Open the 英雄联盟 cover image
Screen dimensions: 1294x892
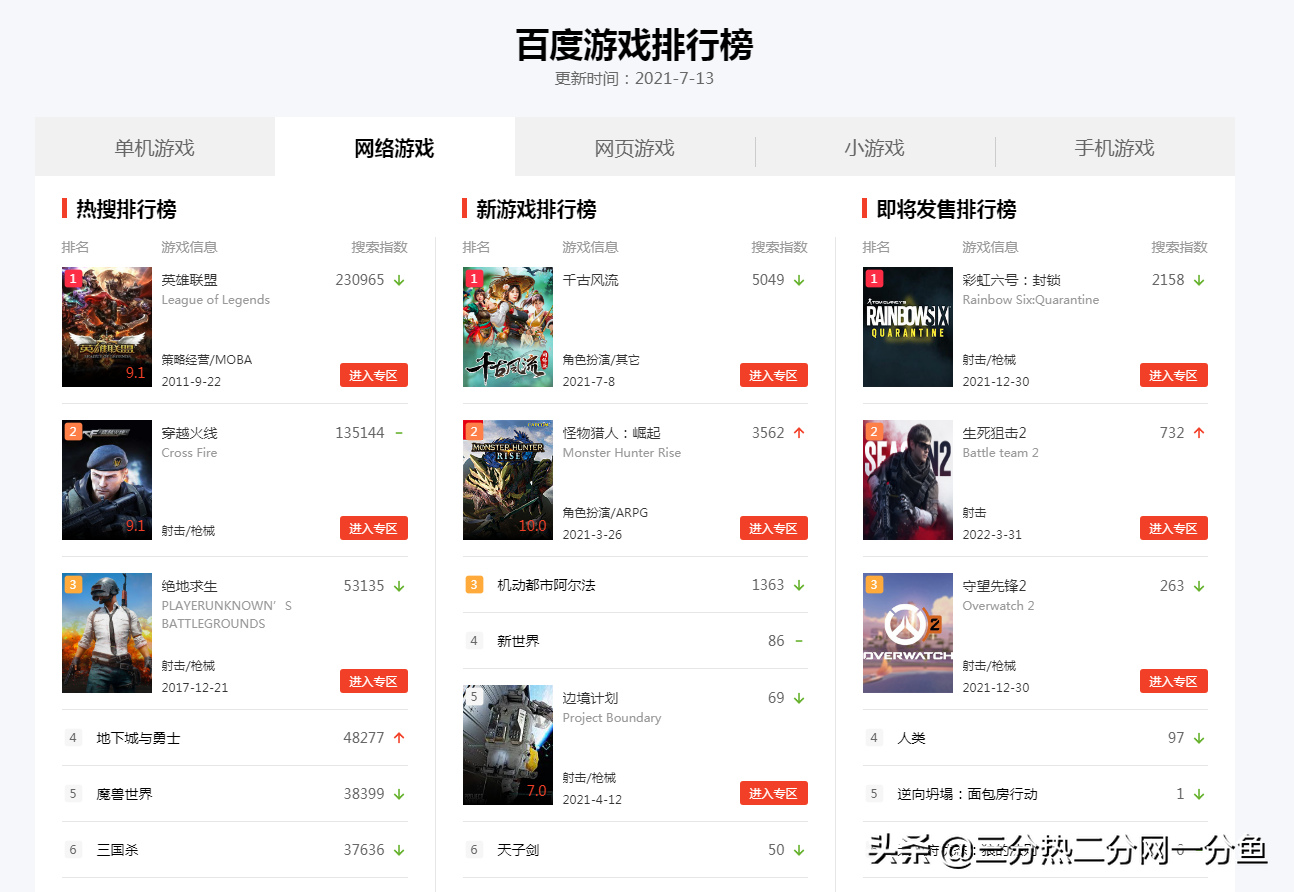coord(107,327)
